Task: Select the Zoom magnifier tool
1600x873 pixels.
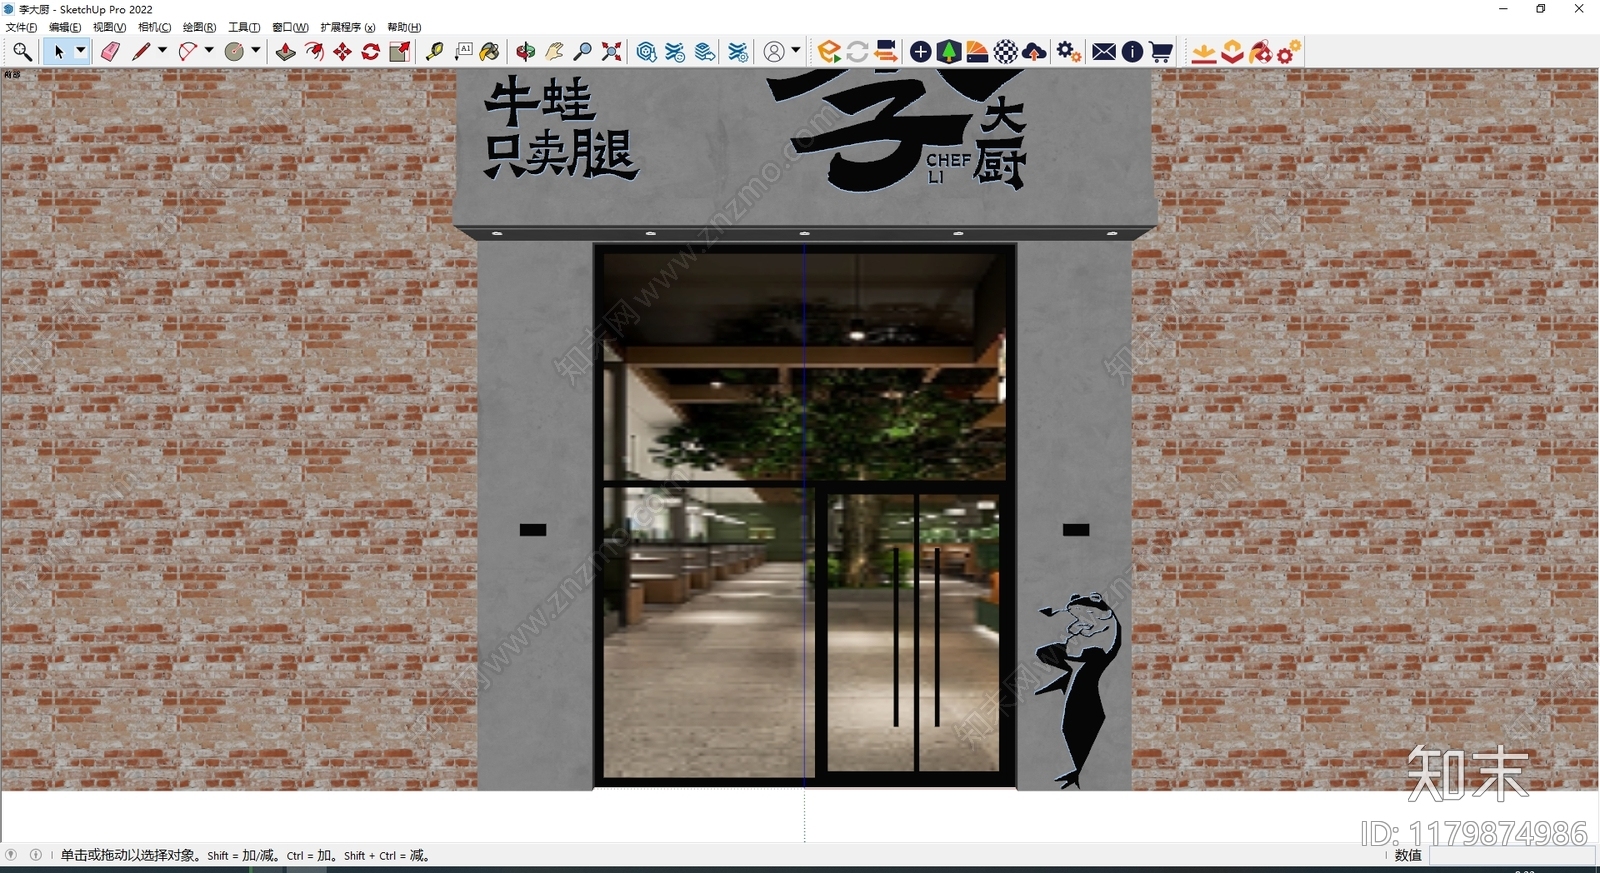Action: [x=583, y=52]
